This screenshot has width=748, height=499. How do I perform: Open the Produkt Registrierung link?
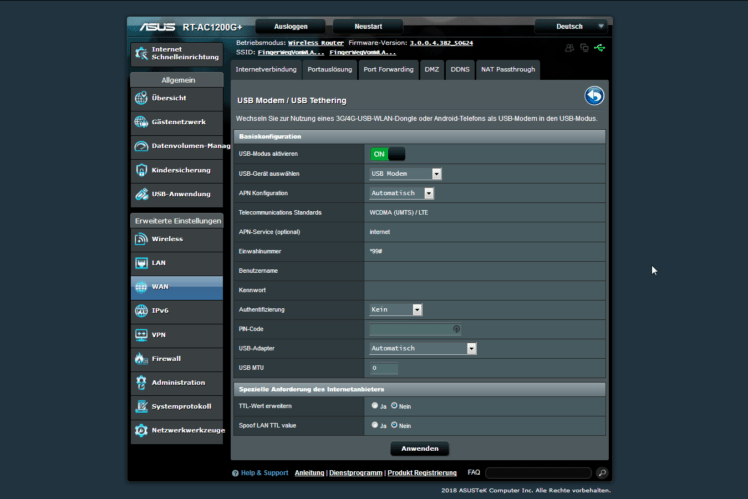coord(422,473)
